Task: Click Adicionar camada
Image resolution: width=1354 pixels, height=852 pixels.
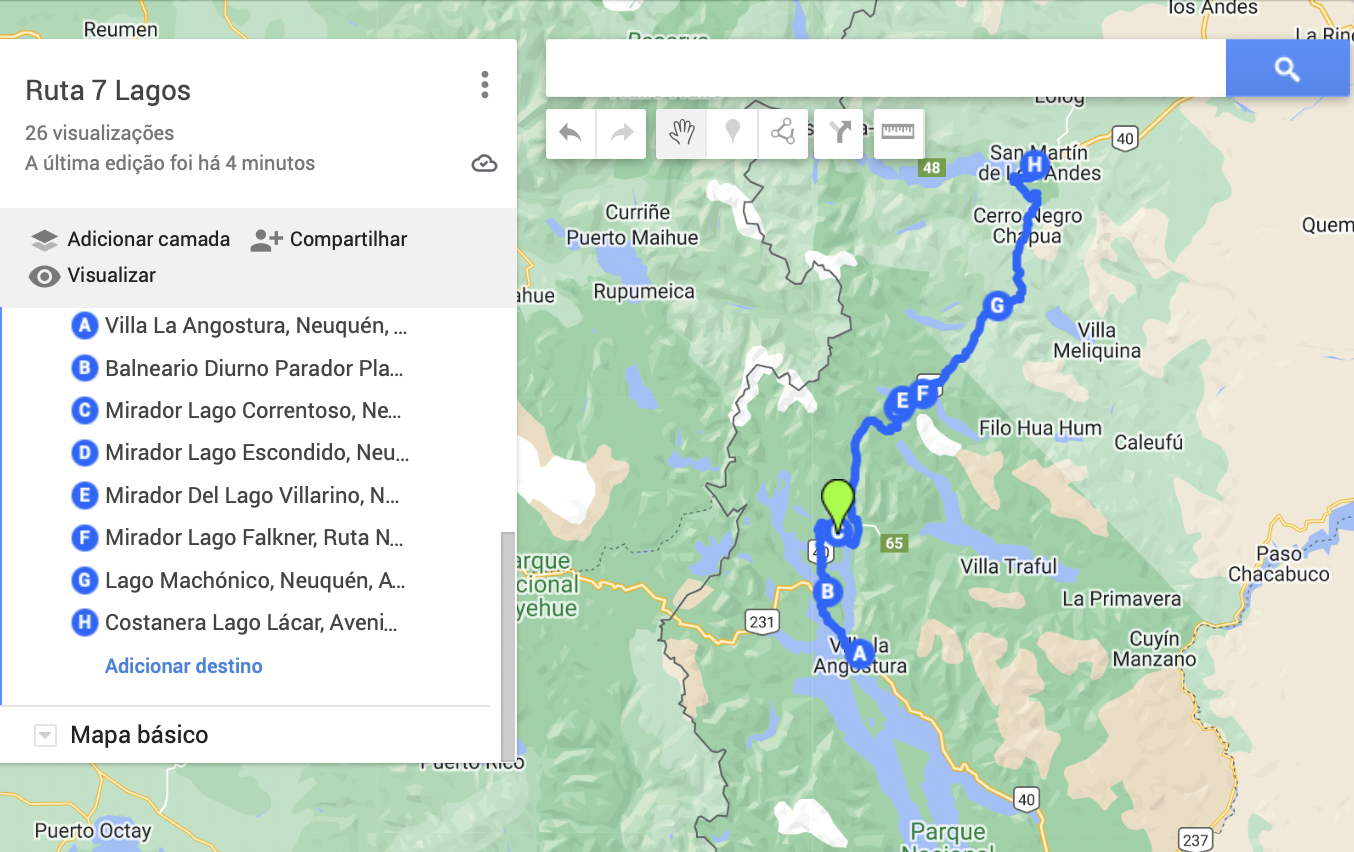Action: coord(130,240)
